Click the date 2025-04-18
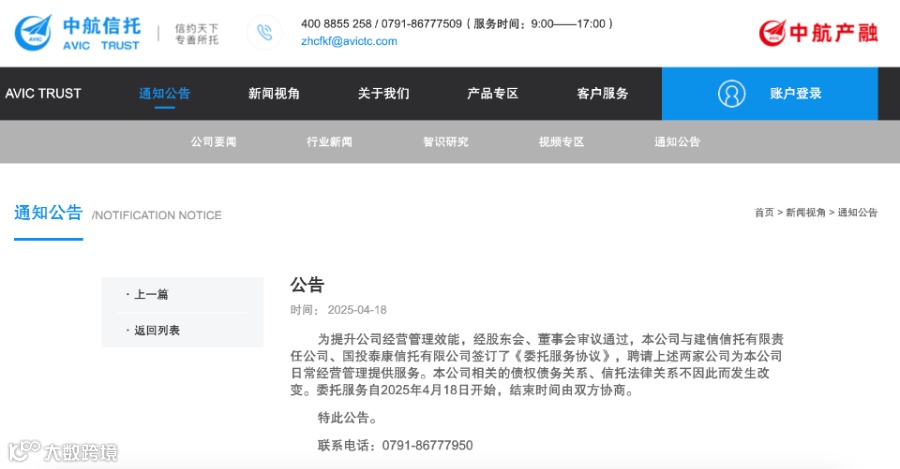900x469 pixels. click(357, 310)
